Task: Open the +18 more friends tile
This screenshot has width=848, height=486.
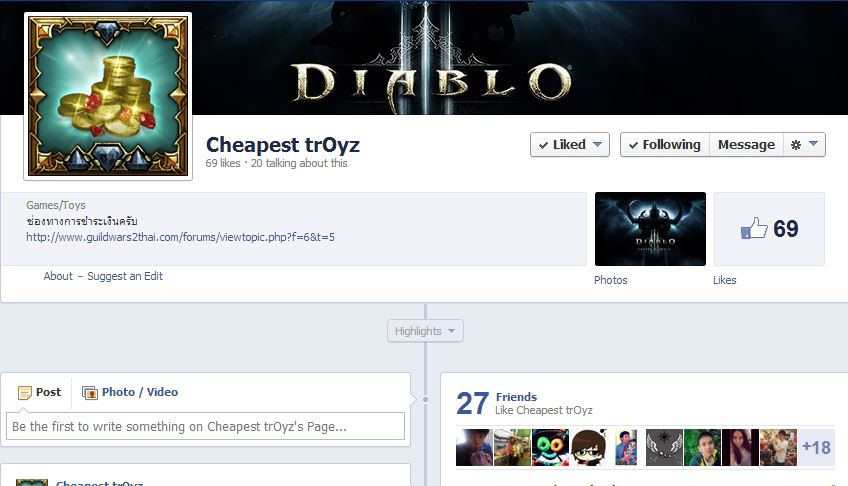Action: (816, 448)
